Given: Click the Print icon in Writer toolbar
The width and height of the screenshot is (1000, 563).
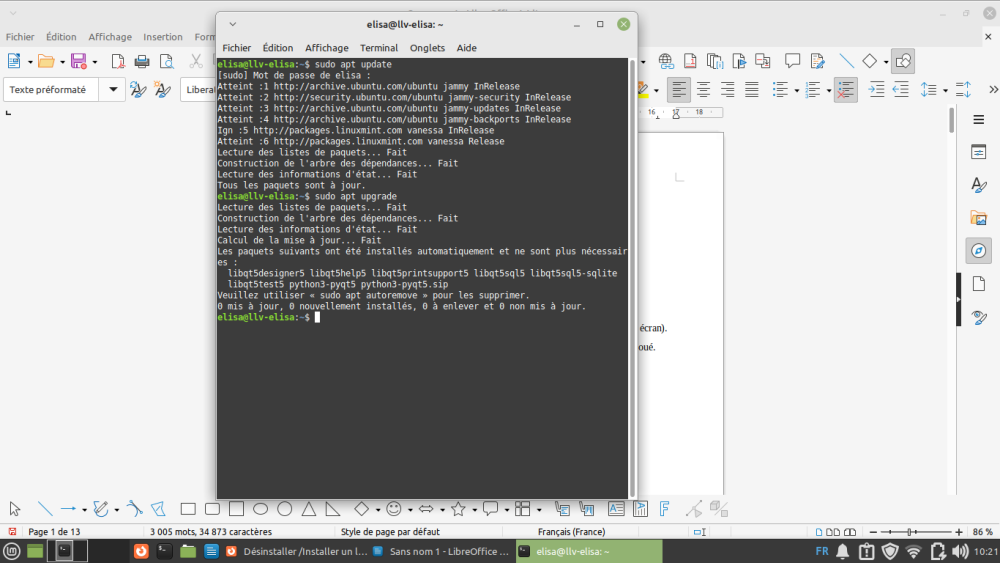Looking at the screenshot, I should pos(142,61).
